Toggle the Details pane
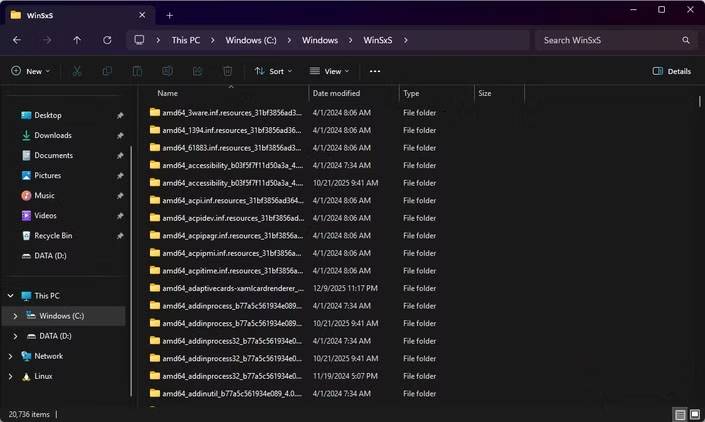 click(x=671, y=71)
